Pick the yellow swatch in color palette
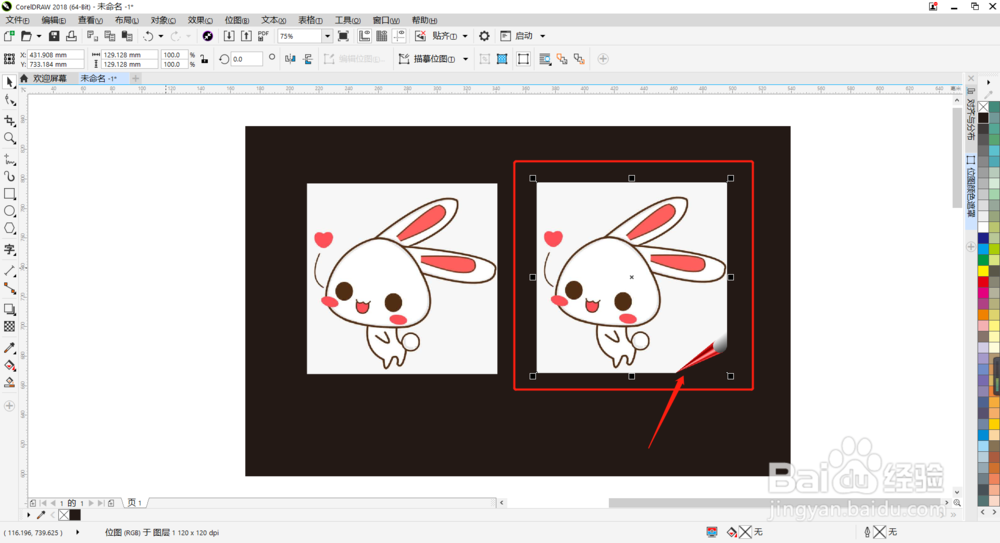This screenshot has height=543, width=1000. pyautogui.click(x=983, y=271)
